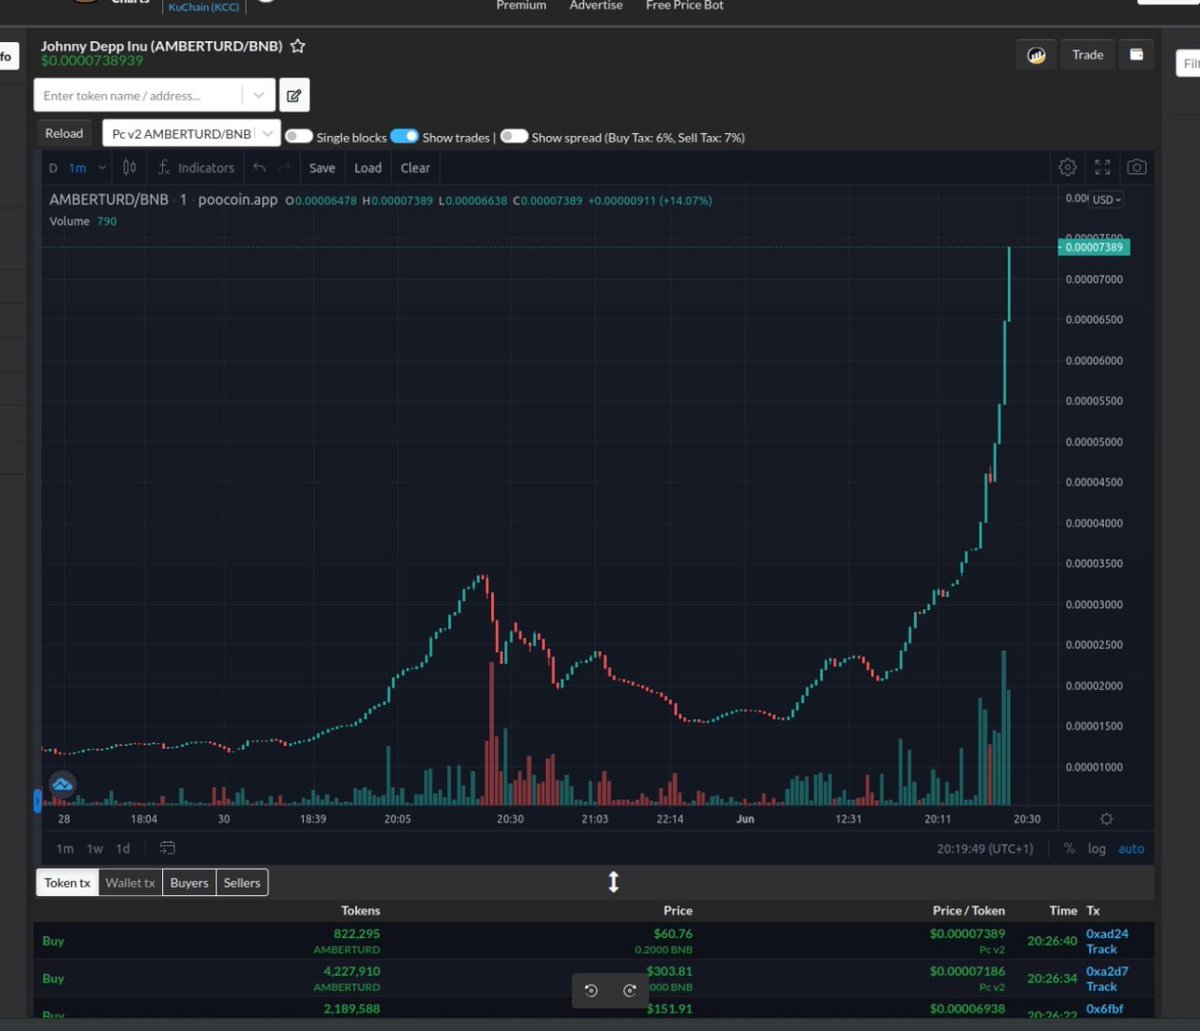Open the 0xa2d7 transaction link

(x=1107, y=971)
